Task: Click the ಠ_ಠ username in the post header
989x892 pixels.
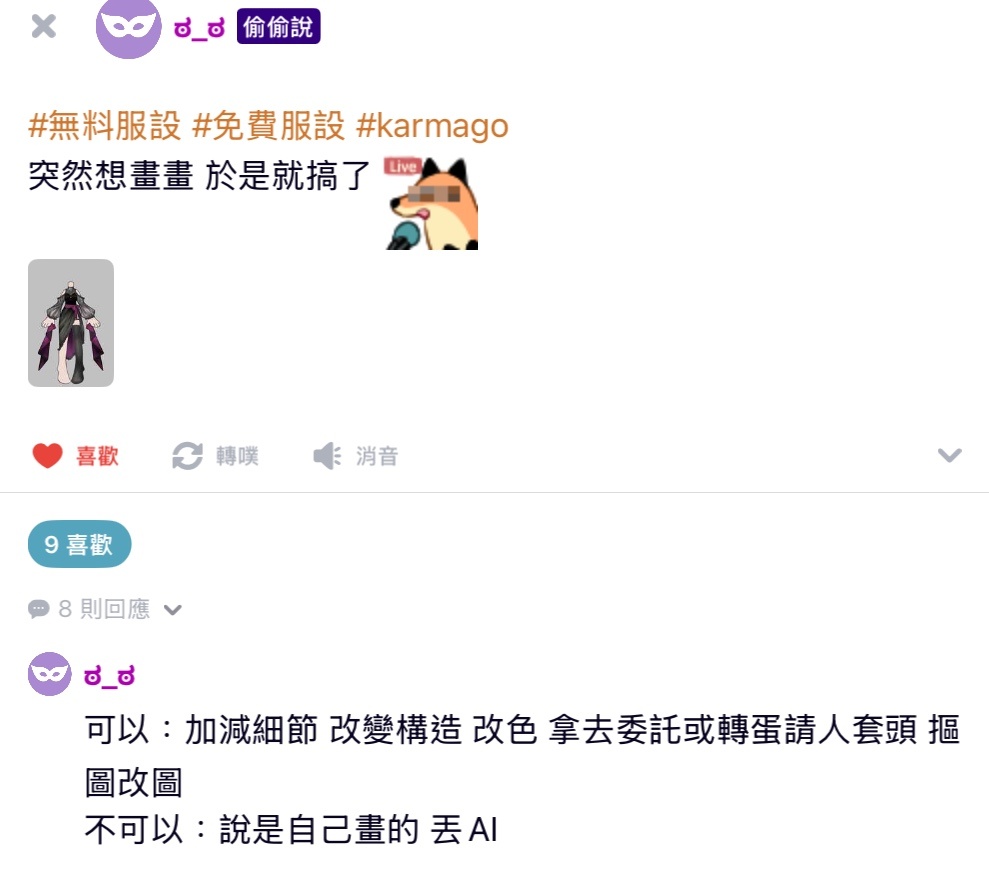Action: pyautogui.click(x=199, y=28)
